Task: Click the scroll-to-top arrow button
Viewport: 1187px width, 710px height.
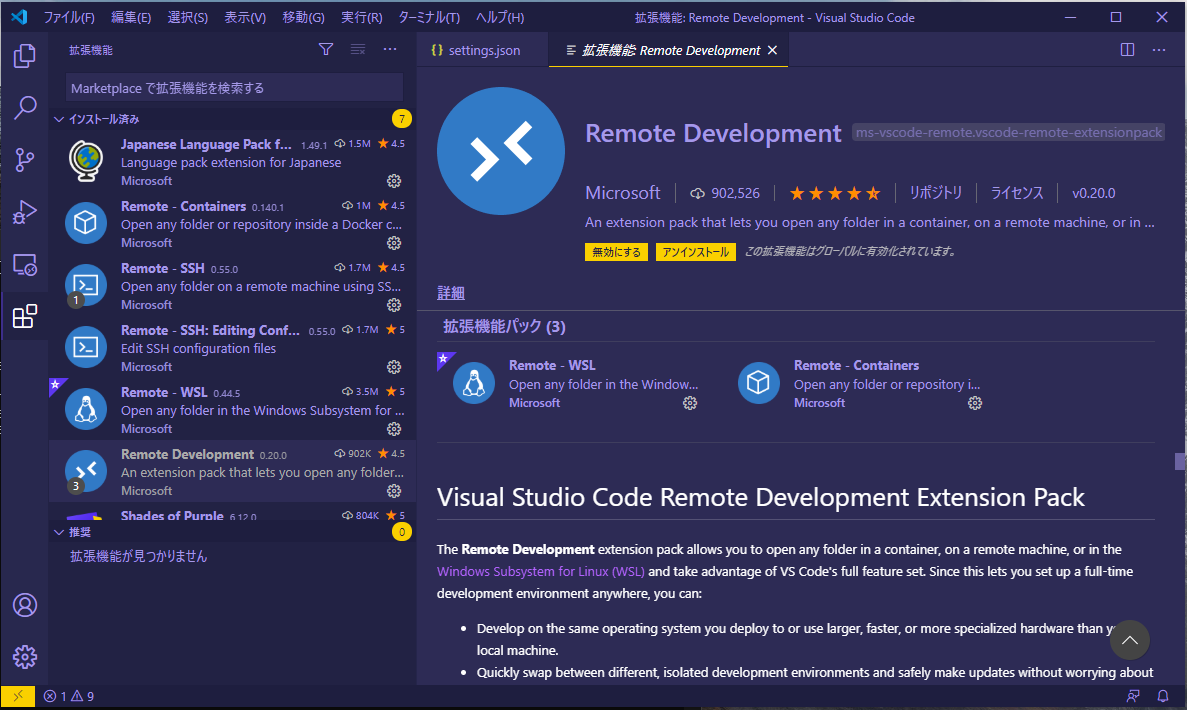Action: [1129, 640]
